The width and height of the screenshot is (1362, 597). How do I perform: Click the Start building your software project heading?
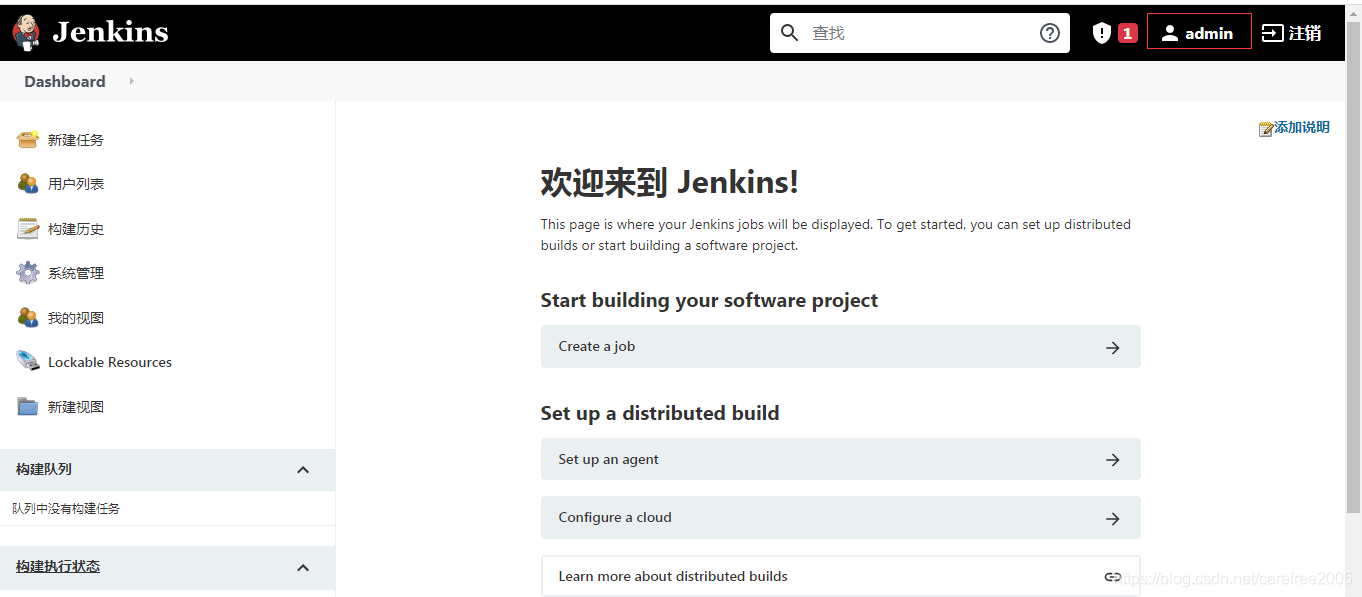[709, 300]
